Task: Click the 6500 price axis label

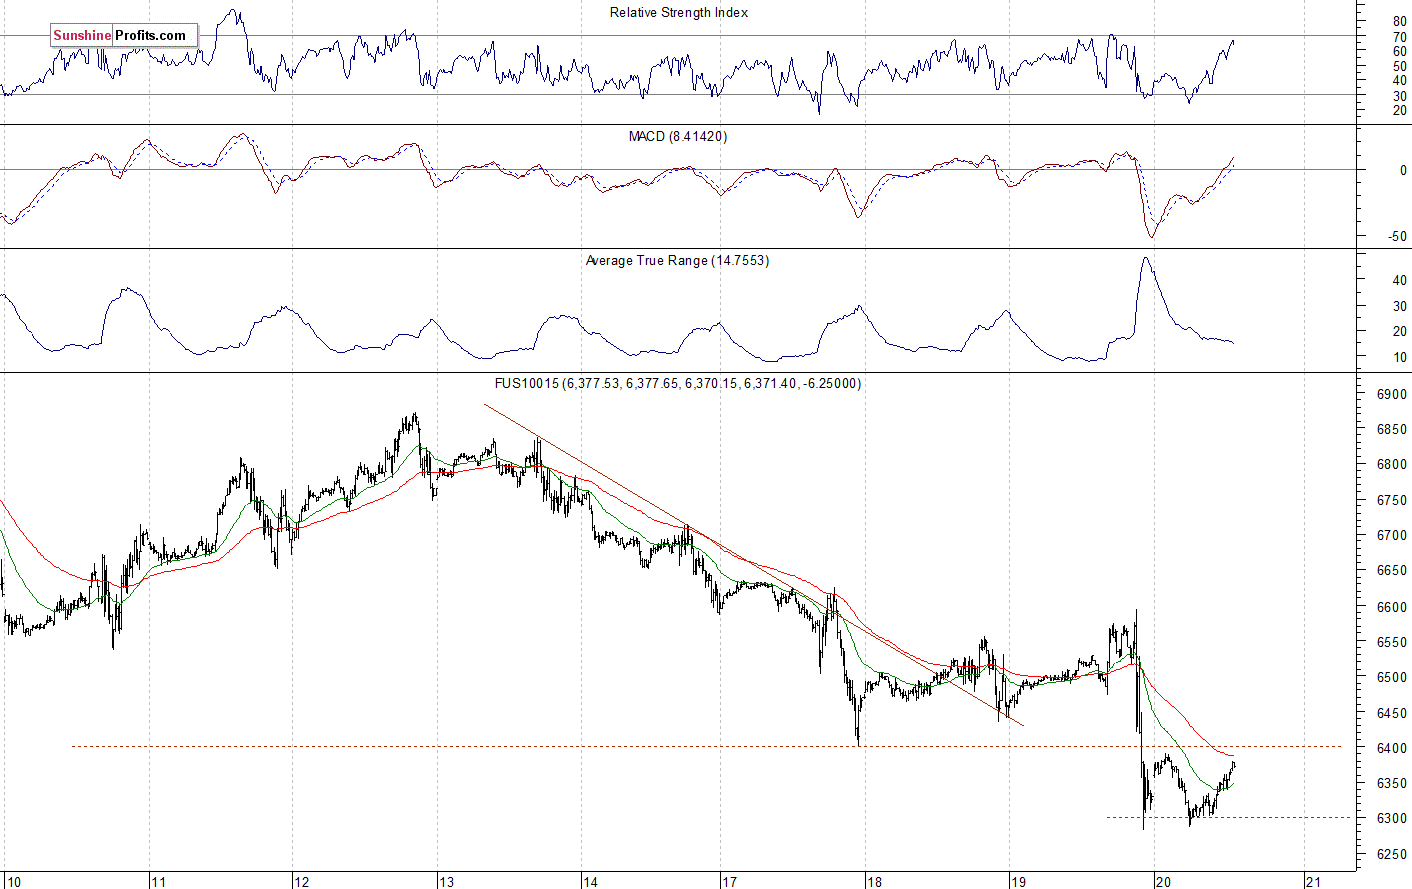Action: coord(1391,677)
